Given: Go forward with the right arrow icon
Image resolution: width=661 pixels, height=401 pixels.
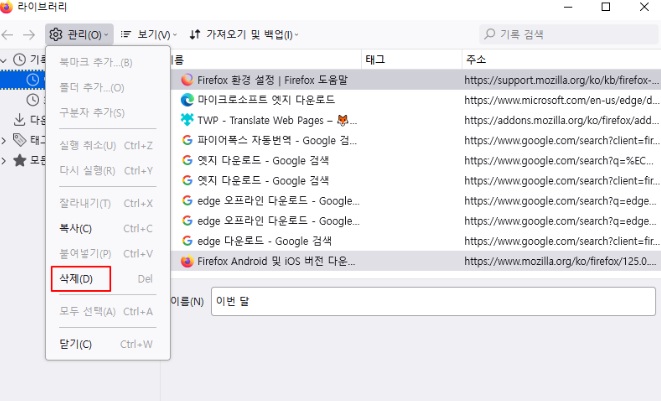Looking at the screenshot, I should click(30, 35).
